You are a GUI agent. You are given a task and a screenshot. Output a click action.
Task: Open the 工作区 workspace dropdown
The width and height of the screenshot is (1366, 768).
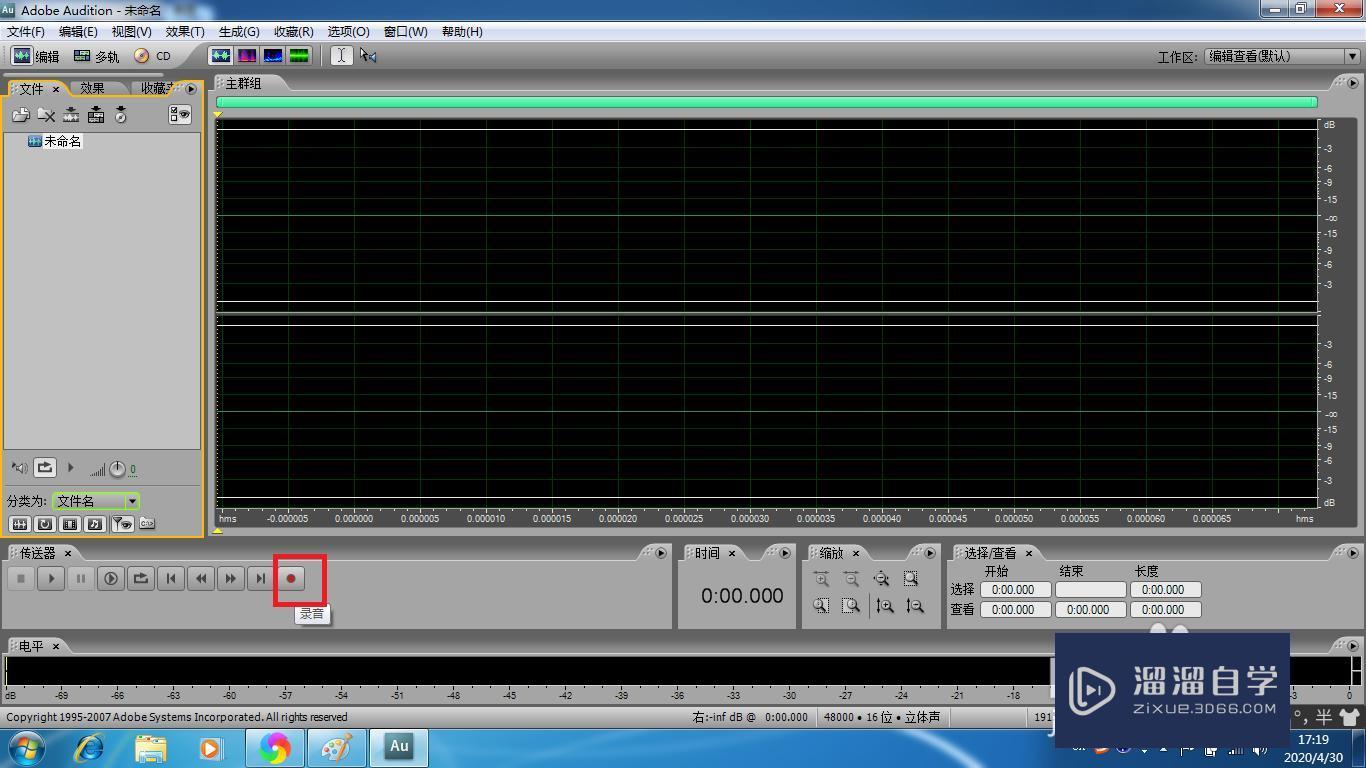tap(1281, 57)
